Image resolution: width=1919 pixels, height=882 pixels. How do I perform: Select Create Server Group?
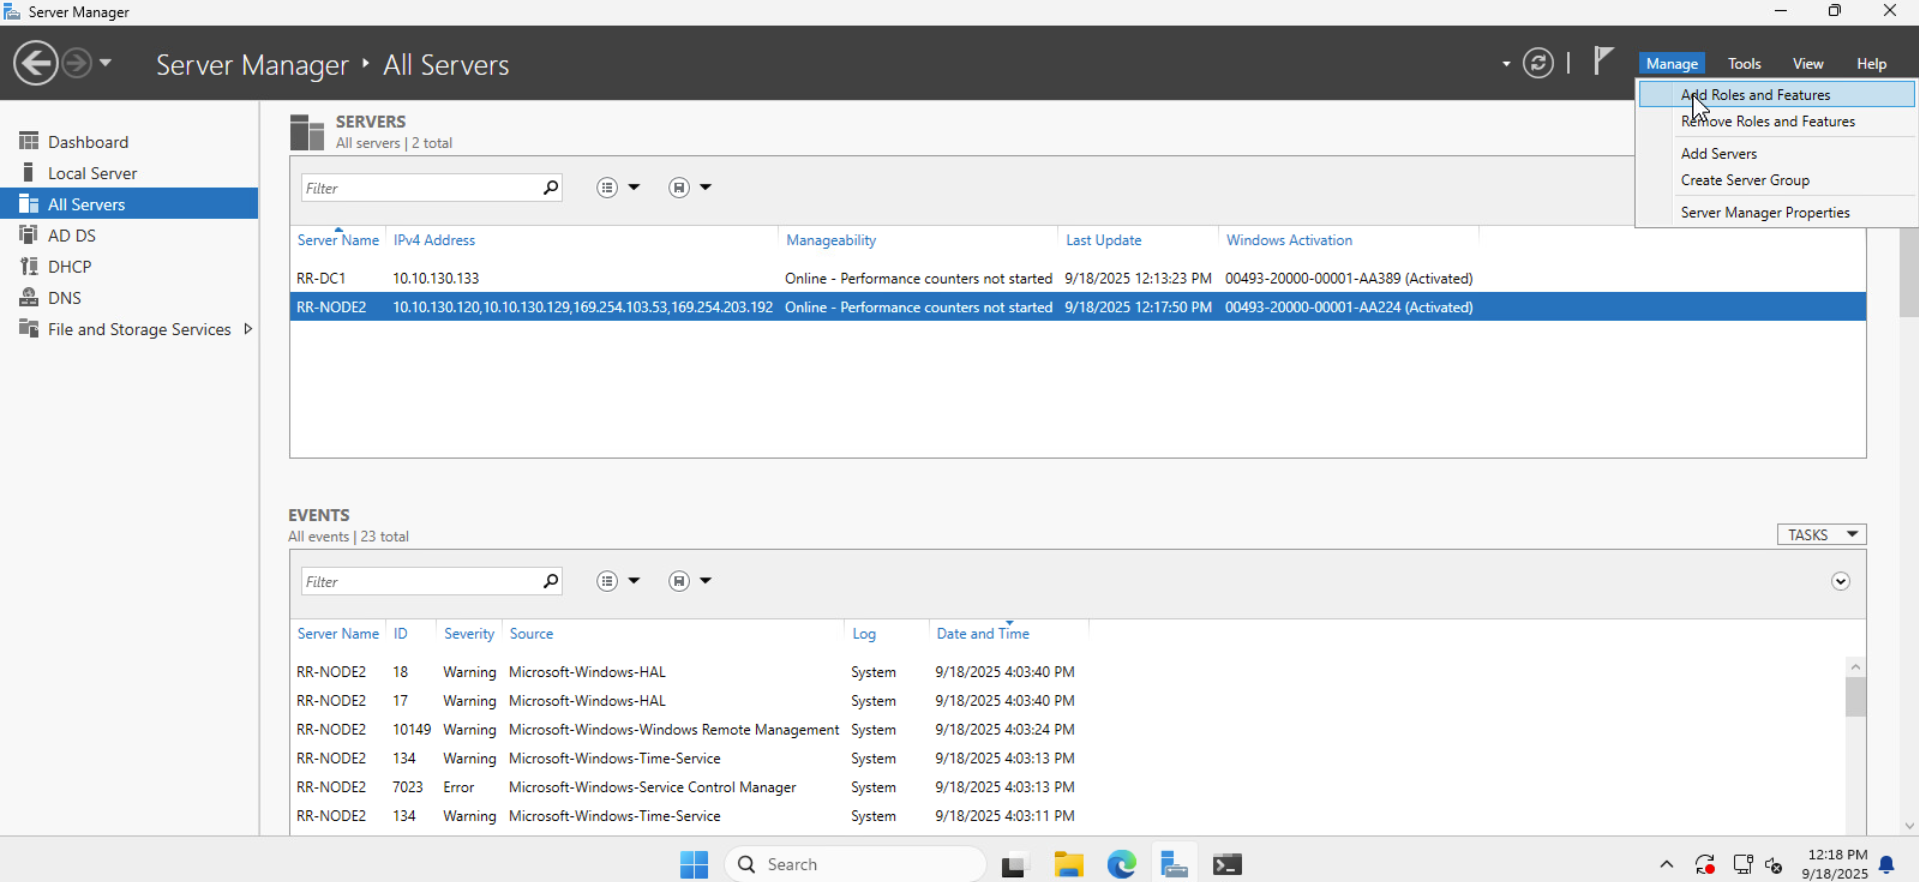(1776, 180)
